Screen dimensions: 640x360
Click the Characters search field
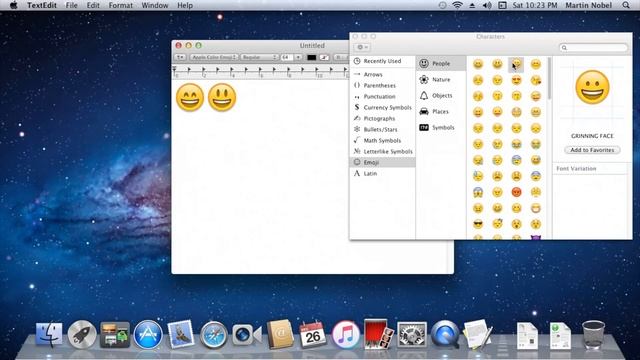593,48
